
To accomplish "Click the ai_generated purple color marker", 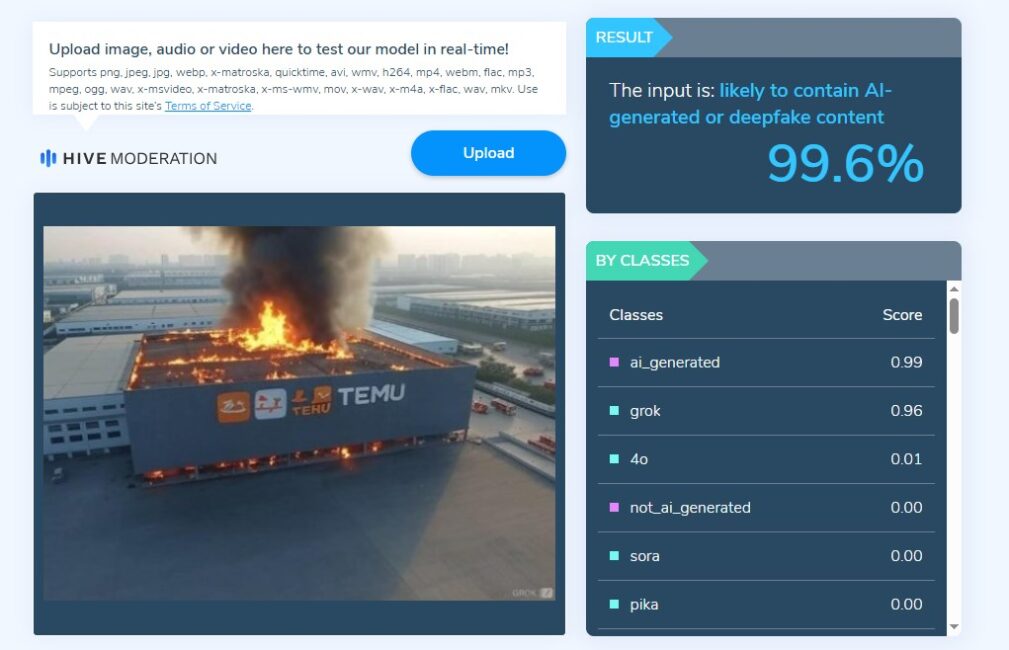I will coord(615,362).
